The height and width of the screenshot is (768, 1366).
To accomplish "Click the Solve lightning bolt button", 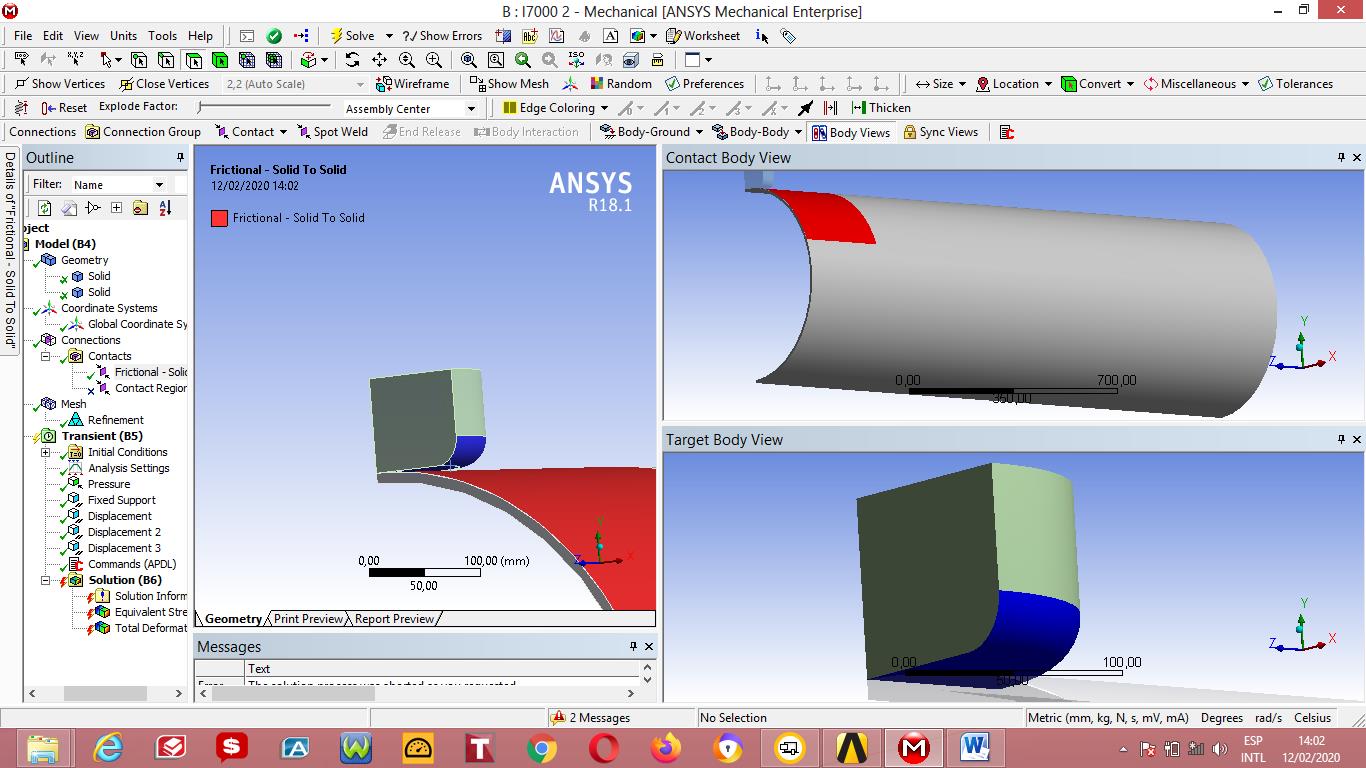I will click(x=352, y=36).
